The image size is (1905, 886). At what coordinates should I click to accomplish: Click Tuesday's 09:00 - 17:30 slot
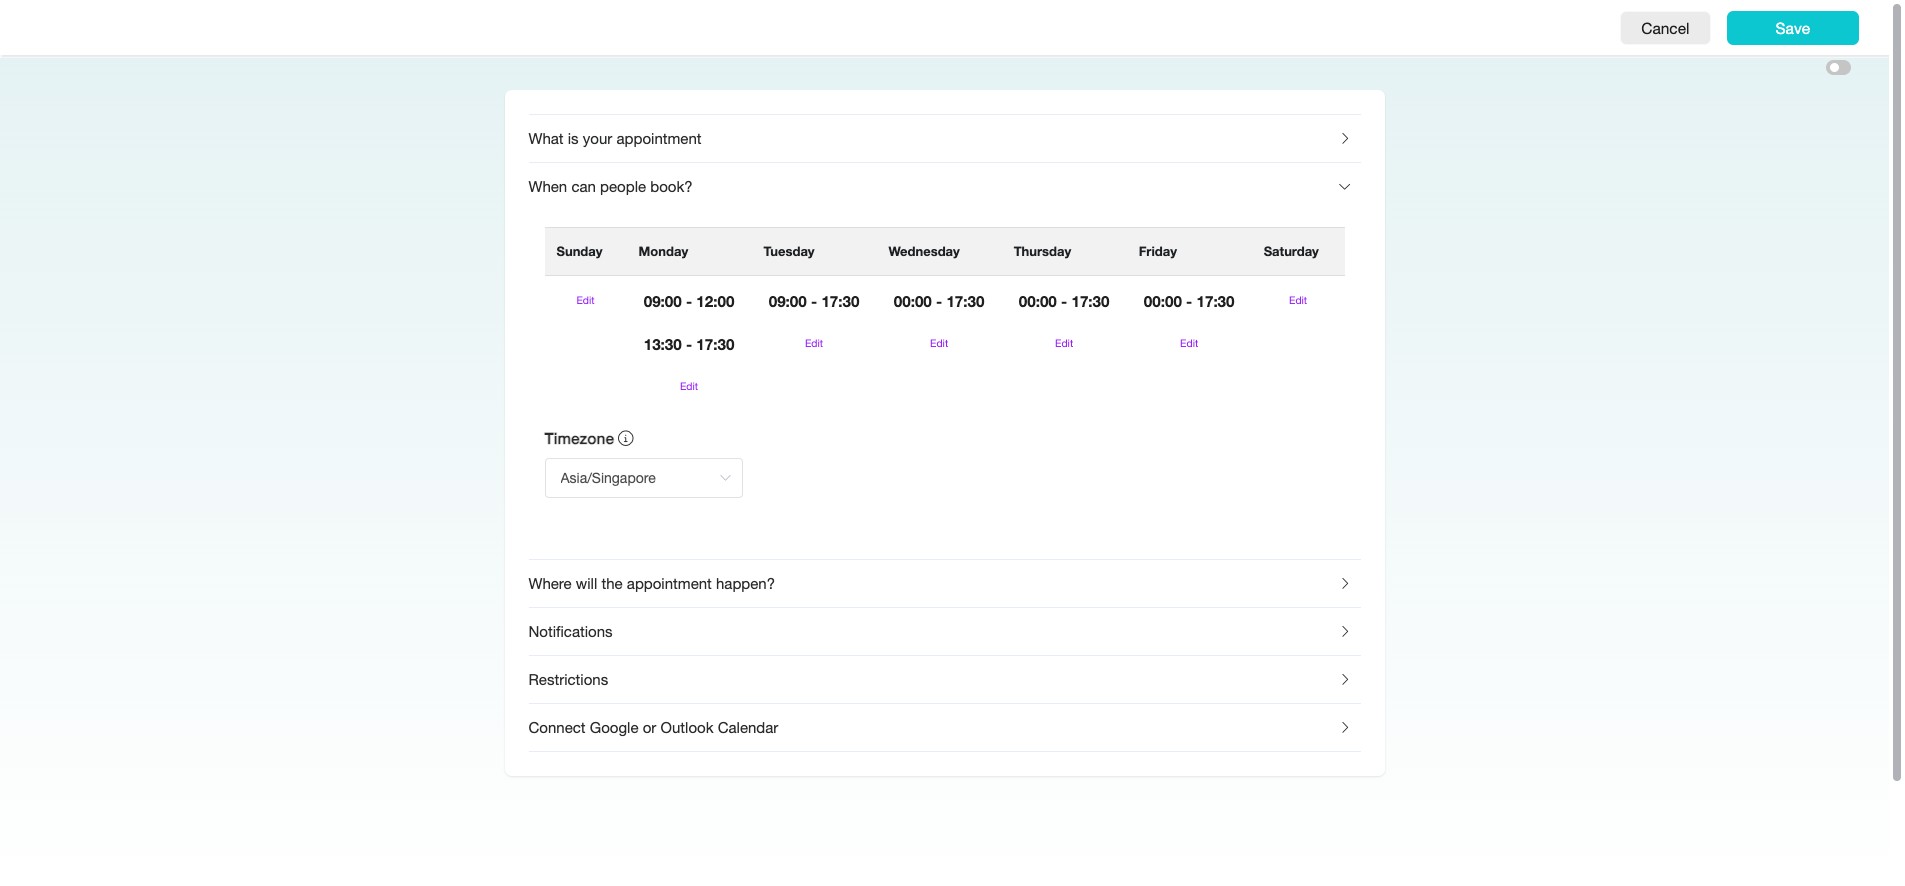814,302
